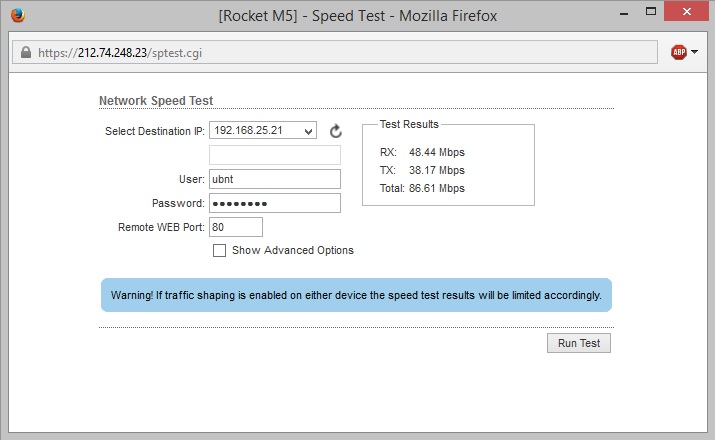Click the padlock icon in address bar

[x=26, y=52]
